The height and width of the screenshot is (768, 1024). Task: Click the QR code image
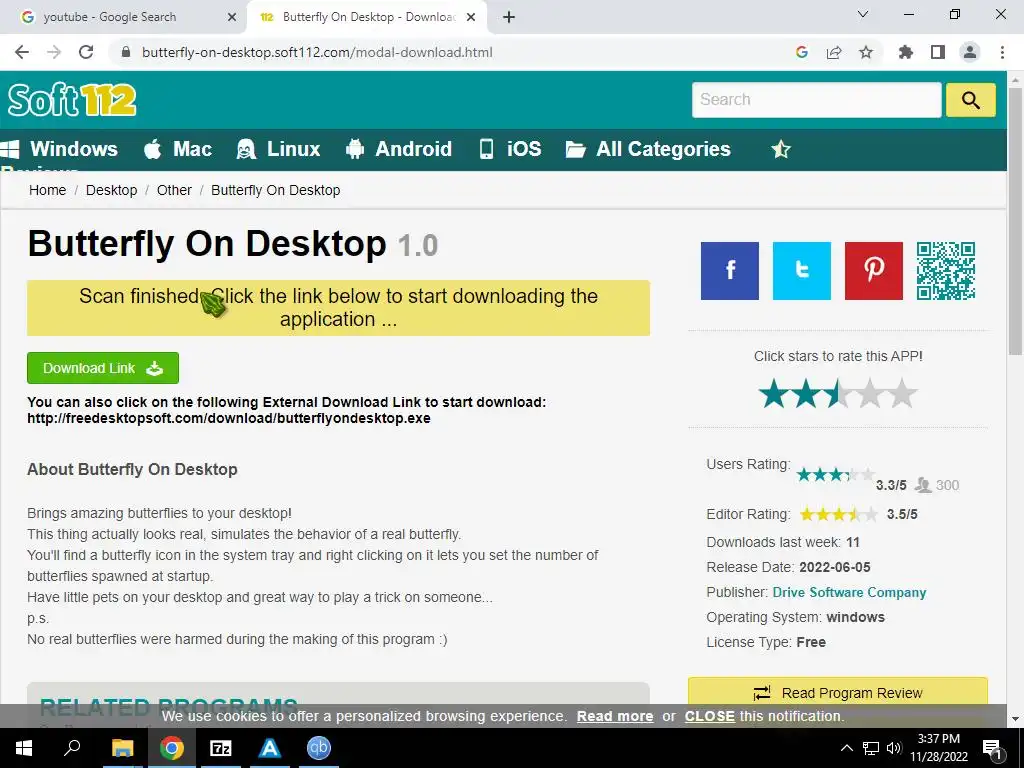[x=946, y=270]
